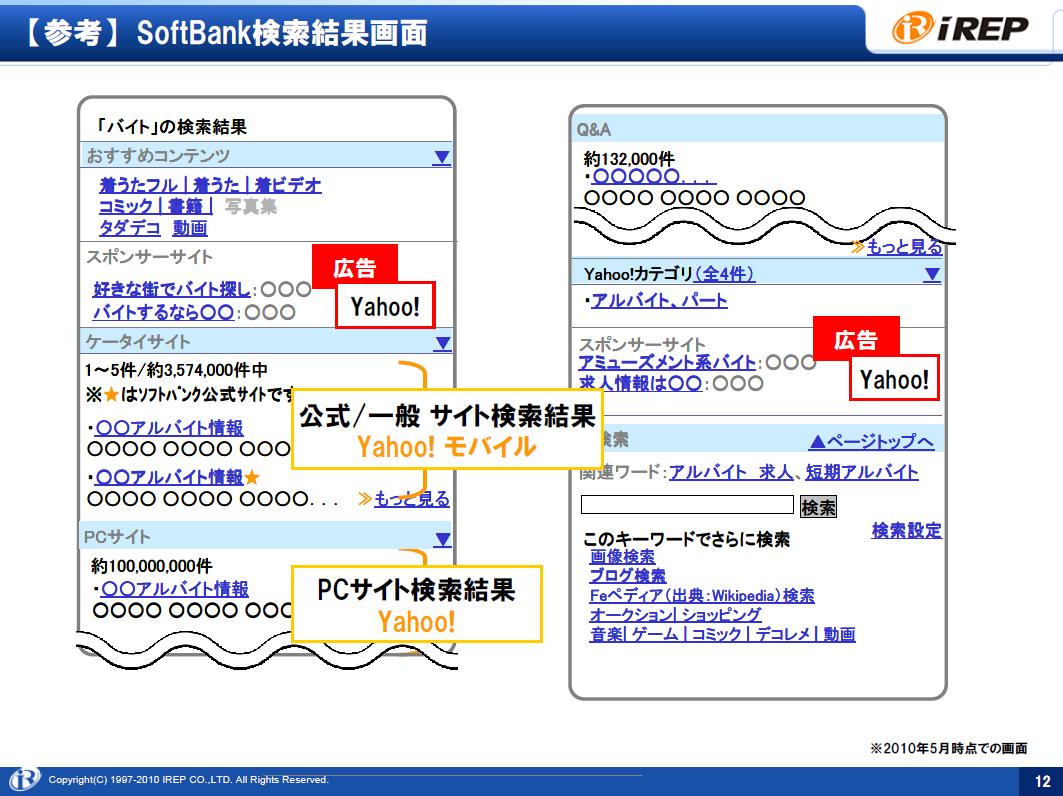Screen dimensions: 1063x796
Task: Collapse the ケータイサイト section arrow
Action: click(x=442, y=343)
